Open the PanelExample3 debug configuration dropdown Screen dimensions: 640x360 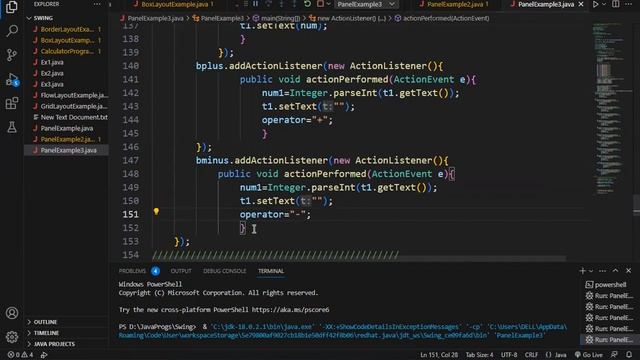(x=366, y=4)
